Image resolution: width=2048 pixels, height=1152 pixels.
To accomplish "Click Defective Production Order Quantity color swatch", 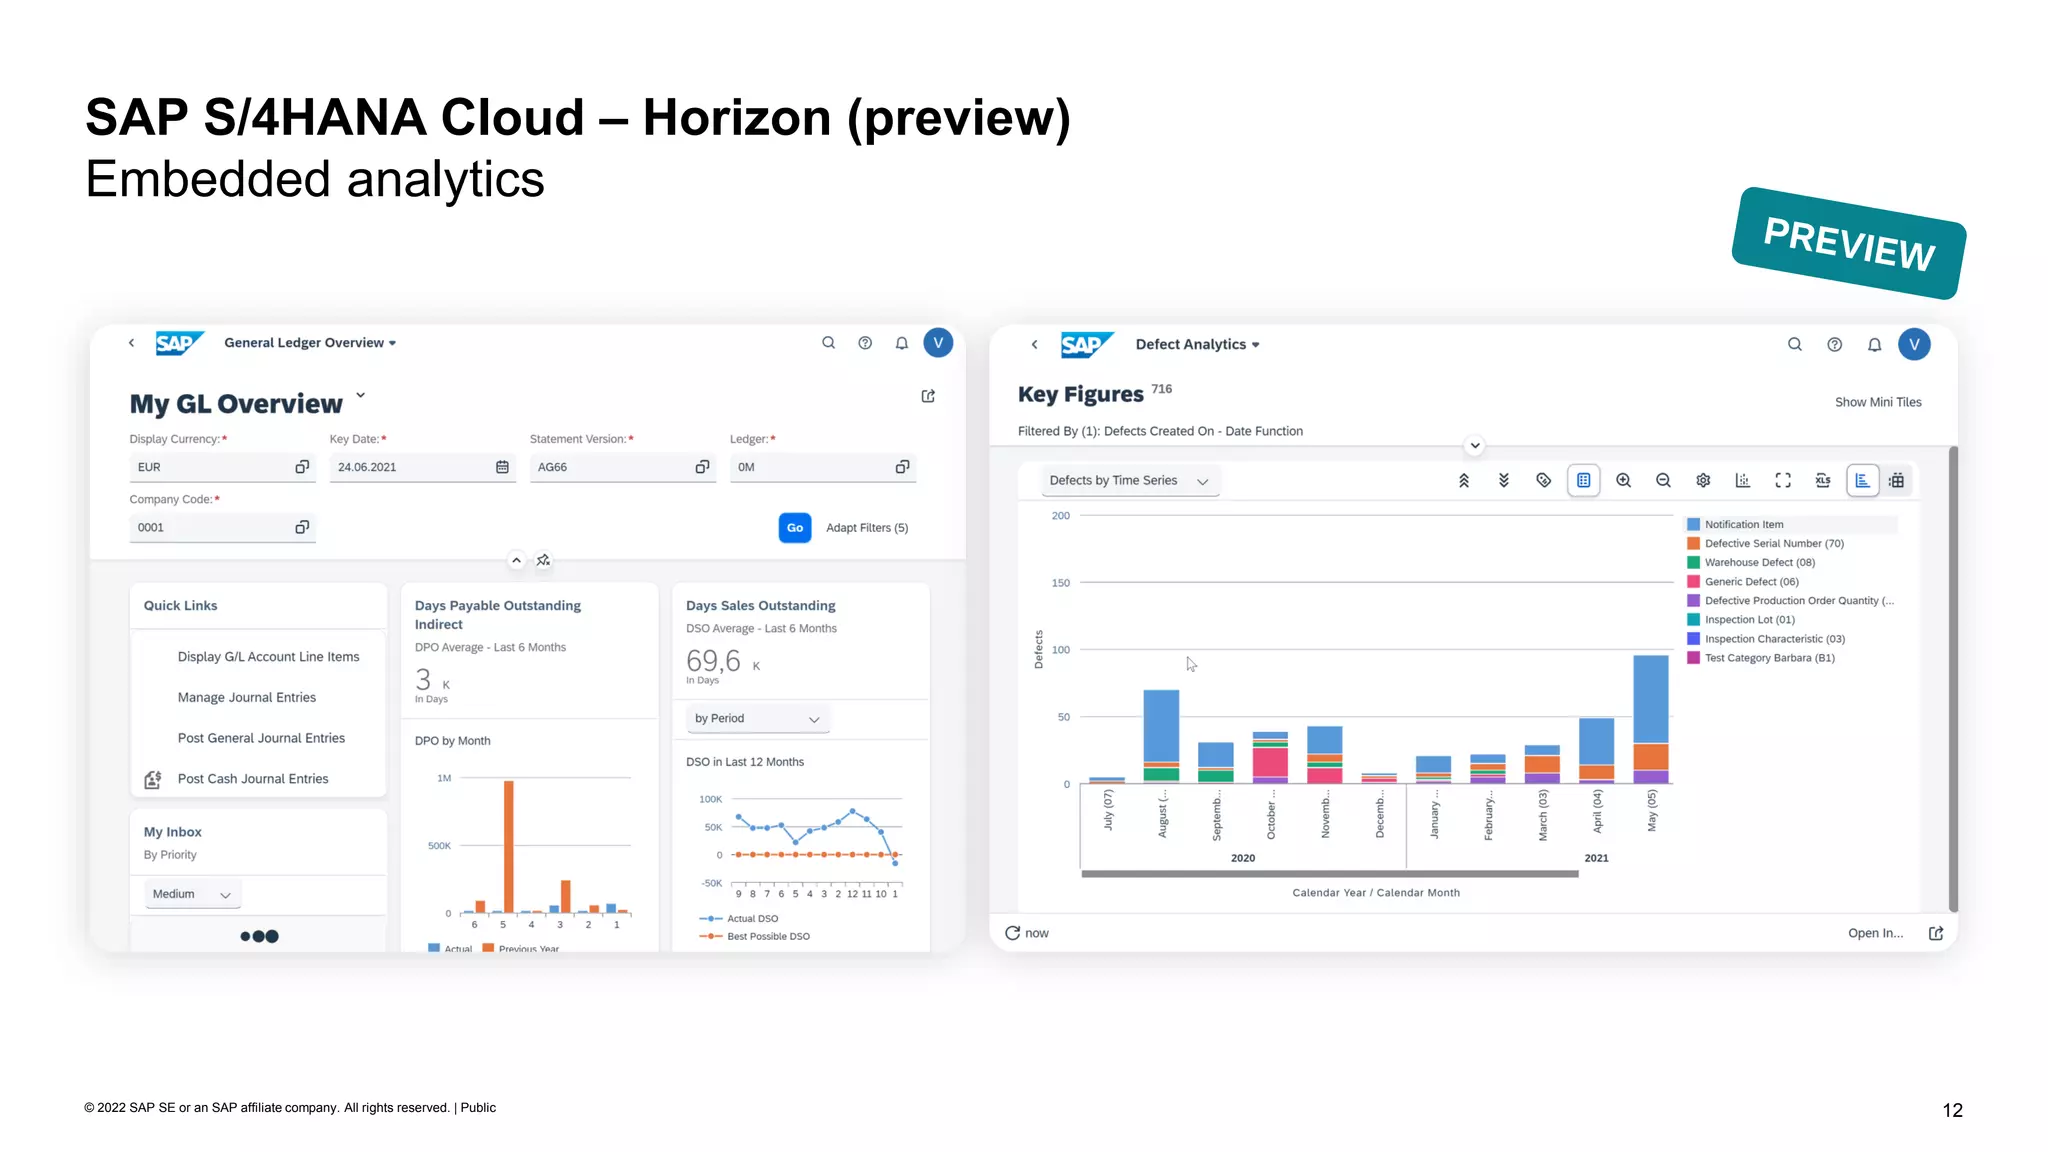I will pos(1693,601).
